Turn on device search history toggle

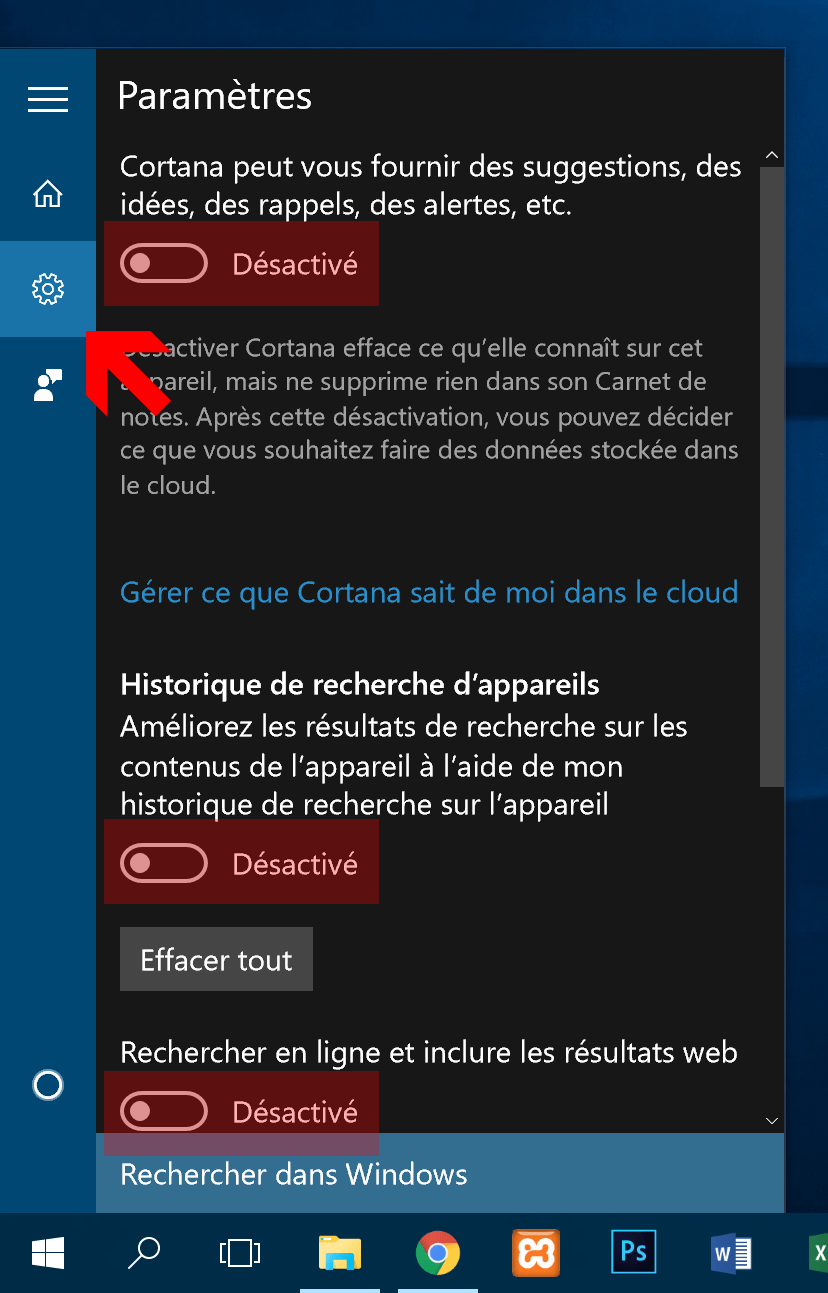[x=164, y=863]
